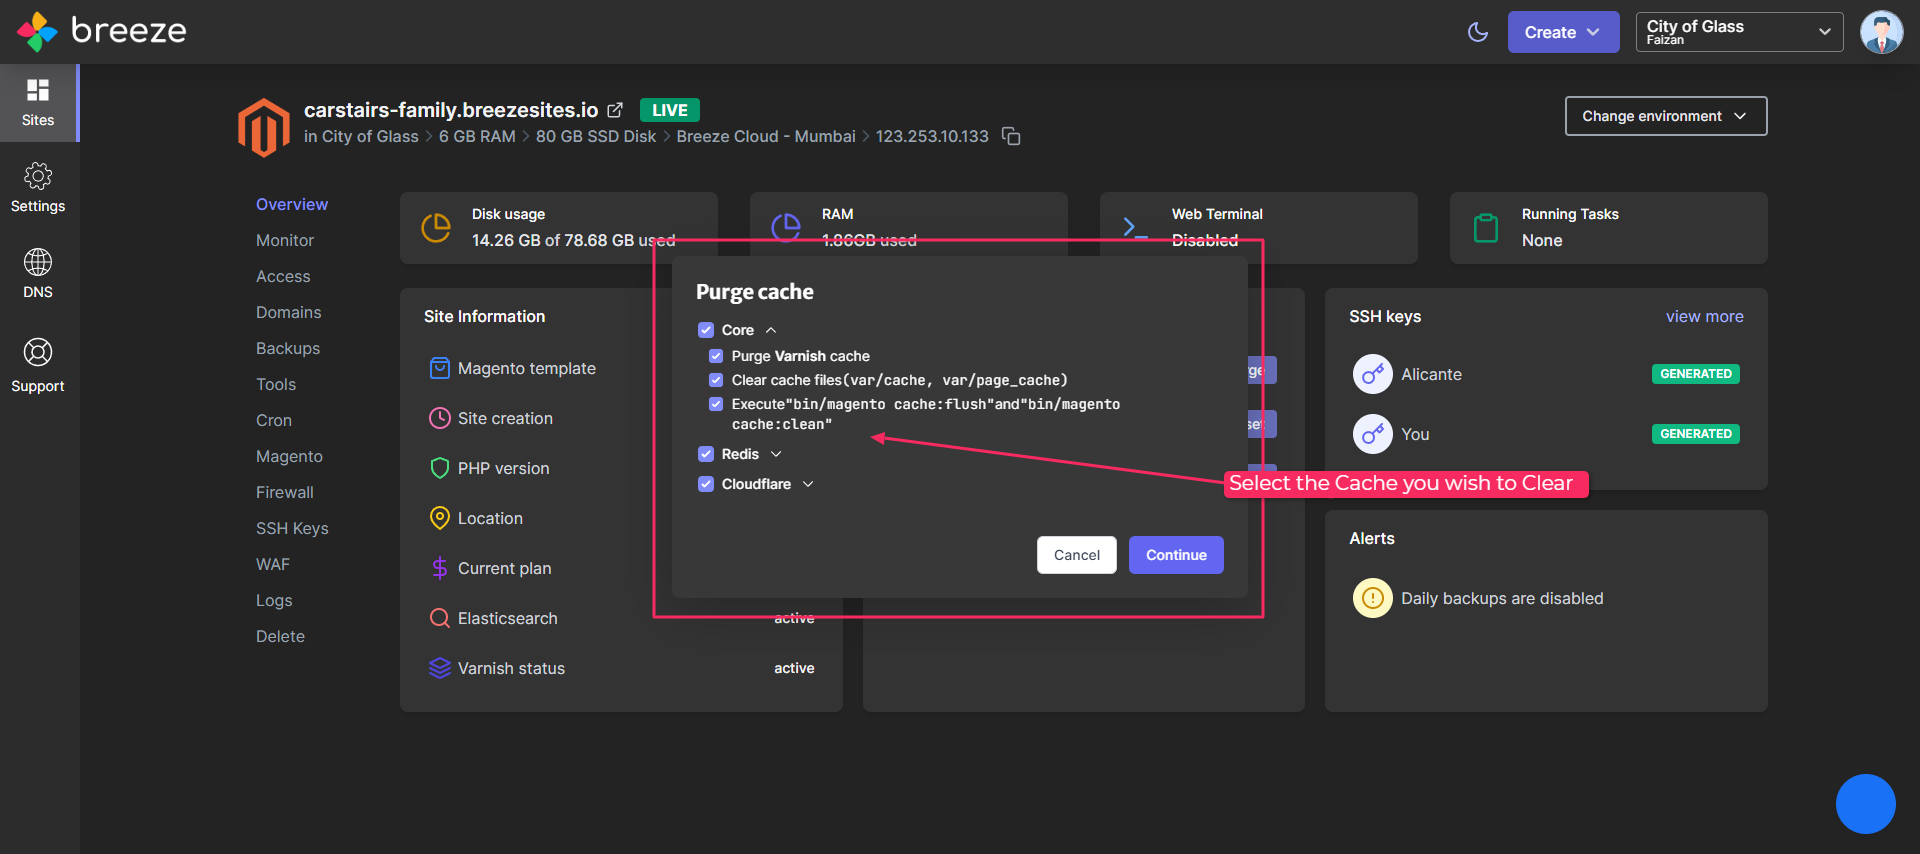This screenshot has width=1920, height=854.
Task: Go to Tools tab
Action: (x=276, y=384)
